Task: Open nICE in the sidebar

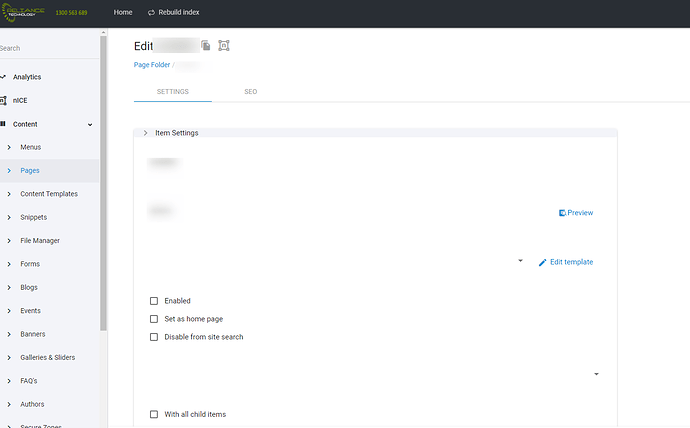Action: [20, 101]
